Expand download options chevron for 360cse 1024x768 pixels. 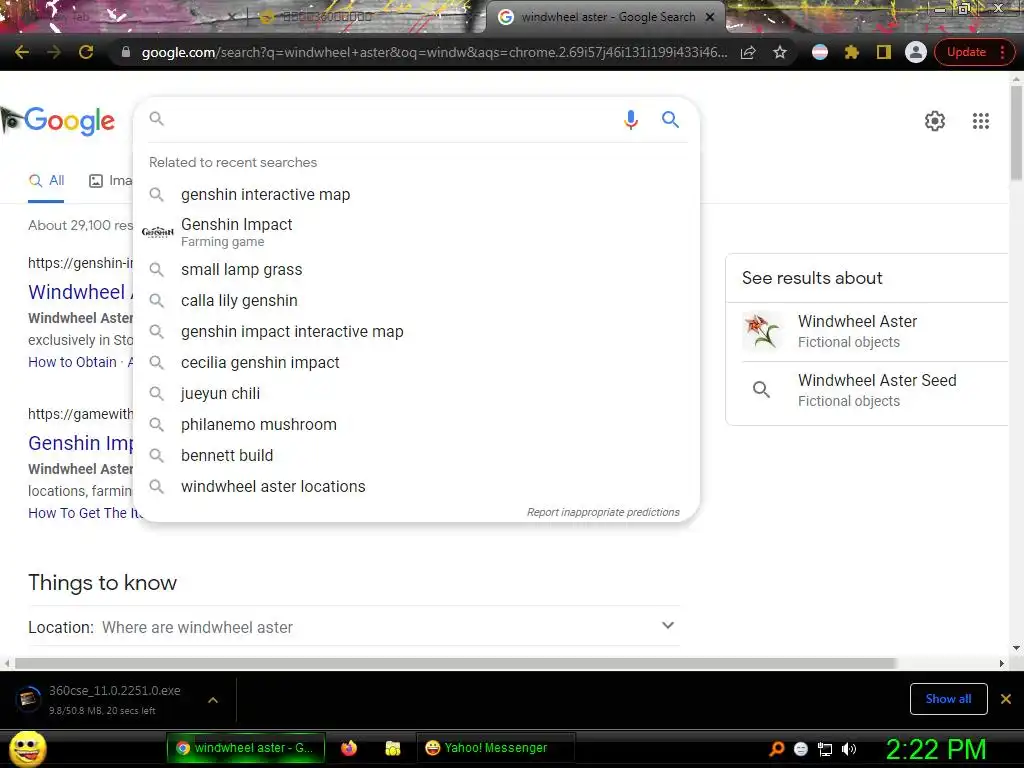[213, 700]
